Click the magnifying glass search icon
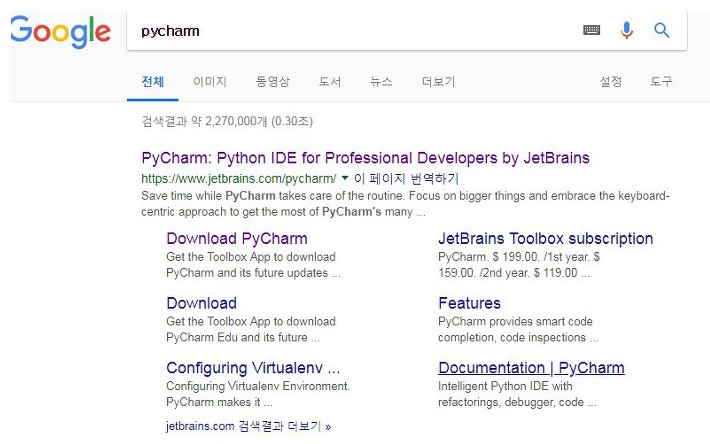Screen dimensions: 710x444 [x=662, y=30]
